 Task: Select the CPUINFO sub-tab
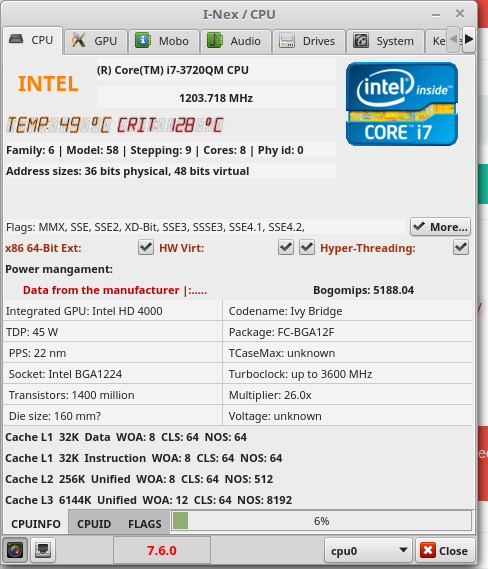point(36,524)
